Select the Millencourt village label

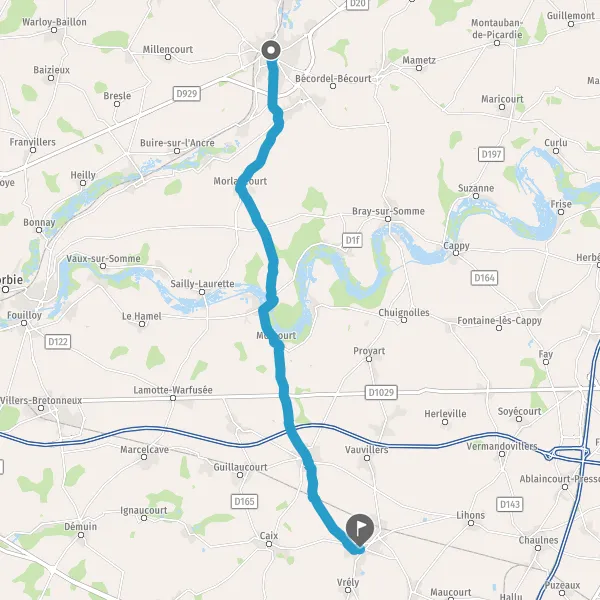pyautogui.click(x=168, y=49)
